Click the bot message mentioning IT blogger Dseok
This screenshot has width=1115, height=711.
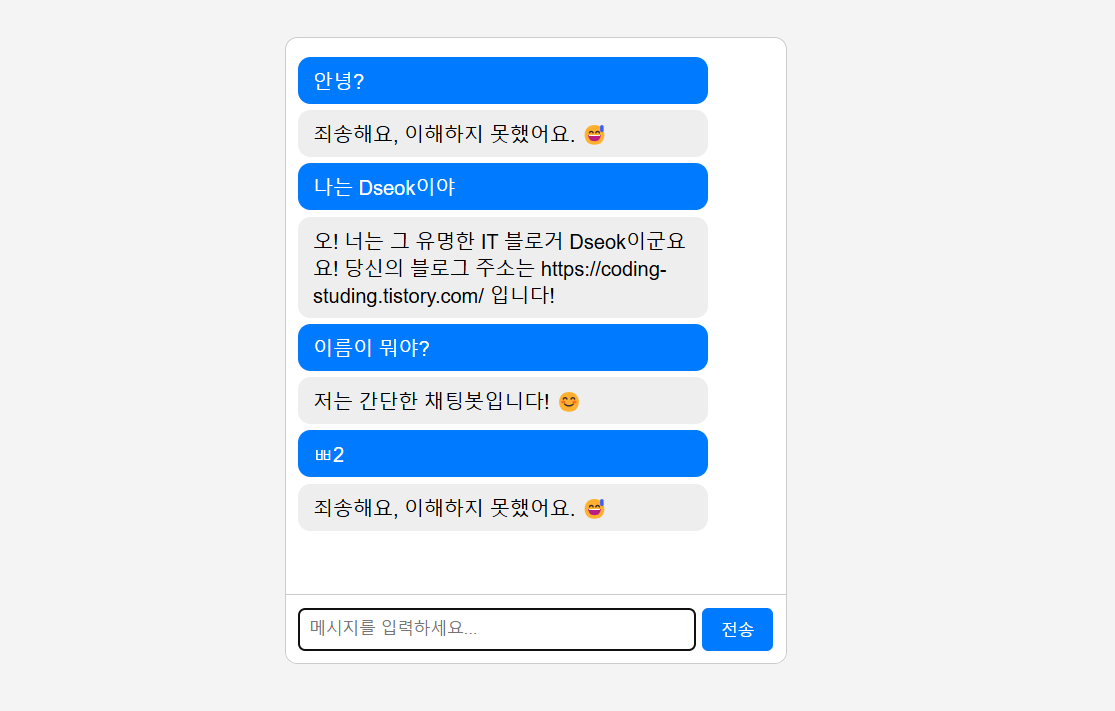pos(503,268)
